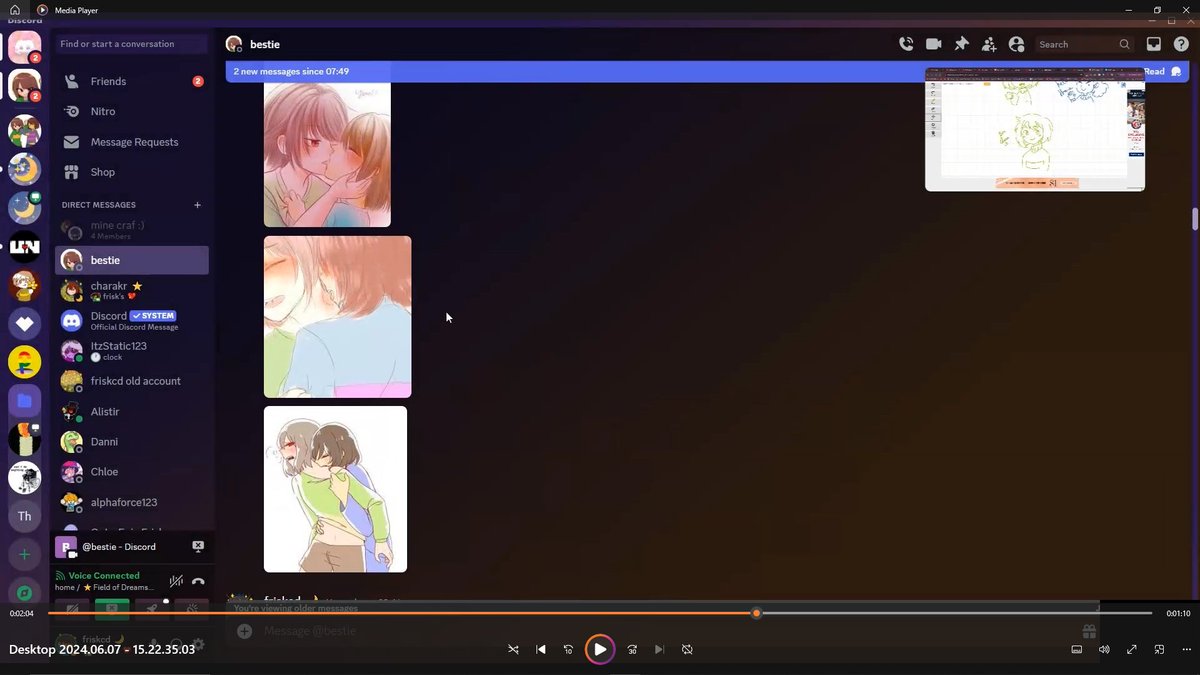Open Shop in the Discord sidebar
This screenshot has width=1200, height=675.
coord(132,172)
